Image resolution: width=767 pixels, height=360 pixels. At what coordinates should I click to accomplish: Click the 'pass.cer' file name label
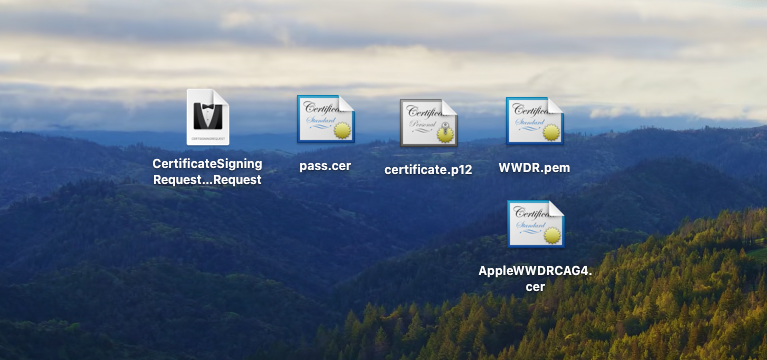pyautogui.click(x=325, y=166)
